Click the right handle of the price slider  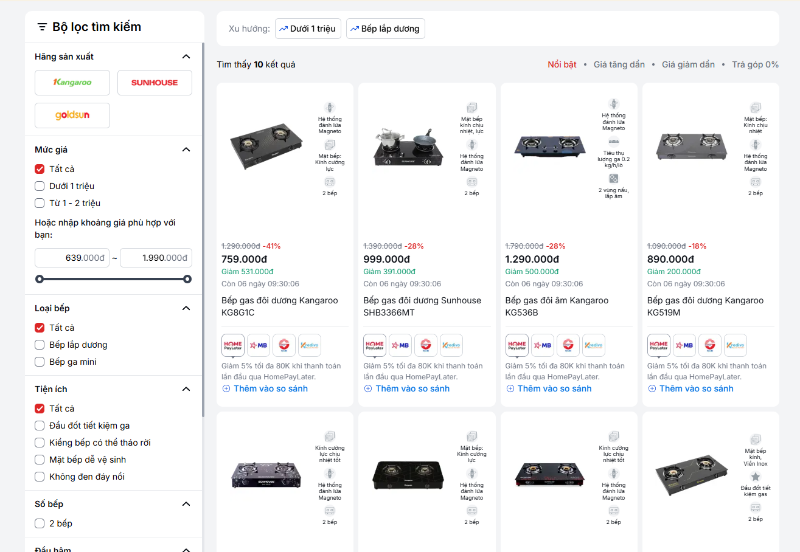tap(187, 279)
